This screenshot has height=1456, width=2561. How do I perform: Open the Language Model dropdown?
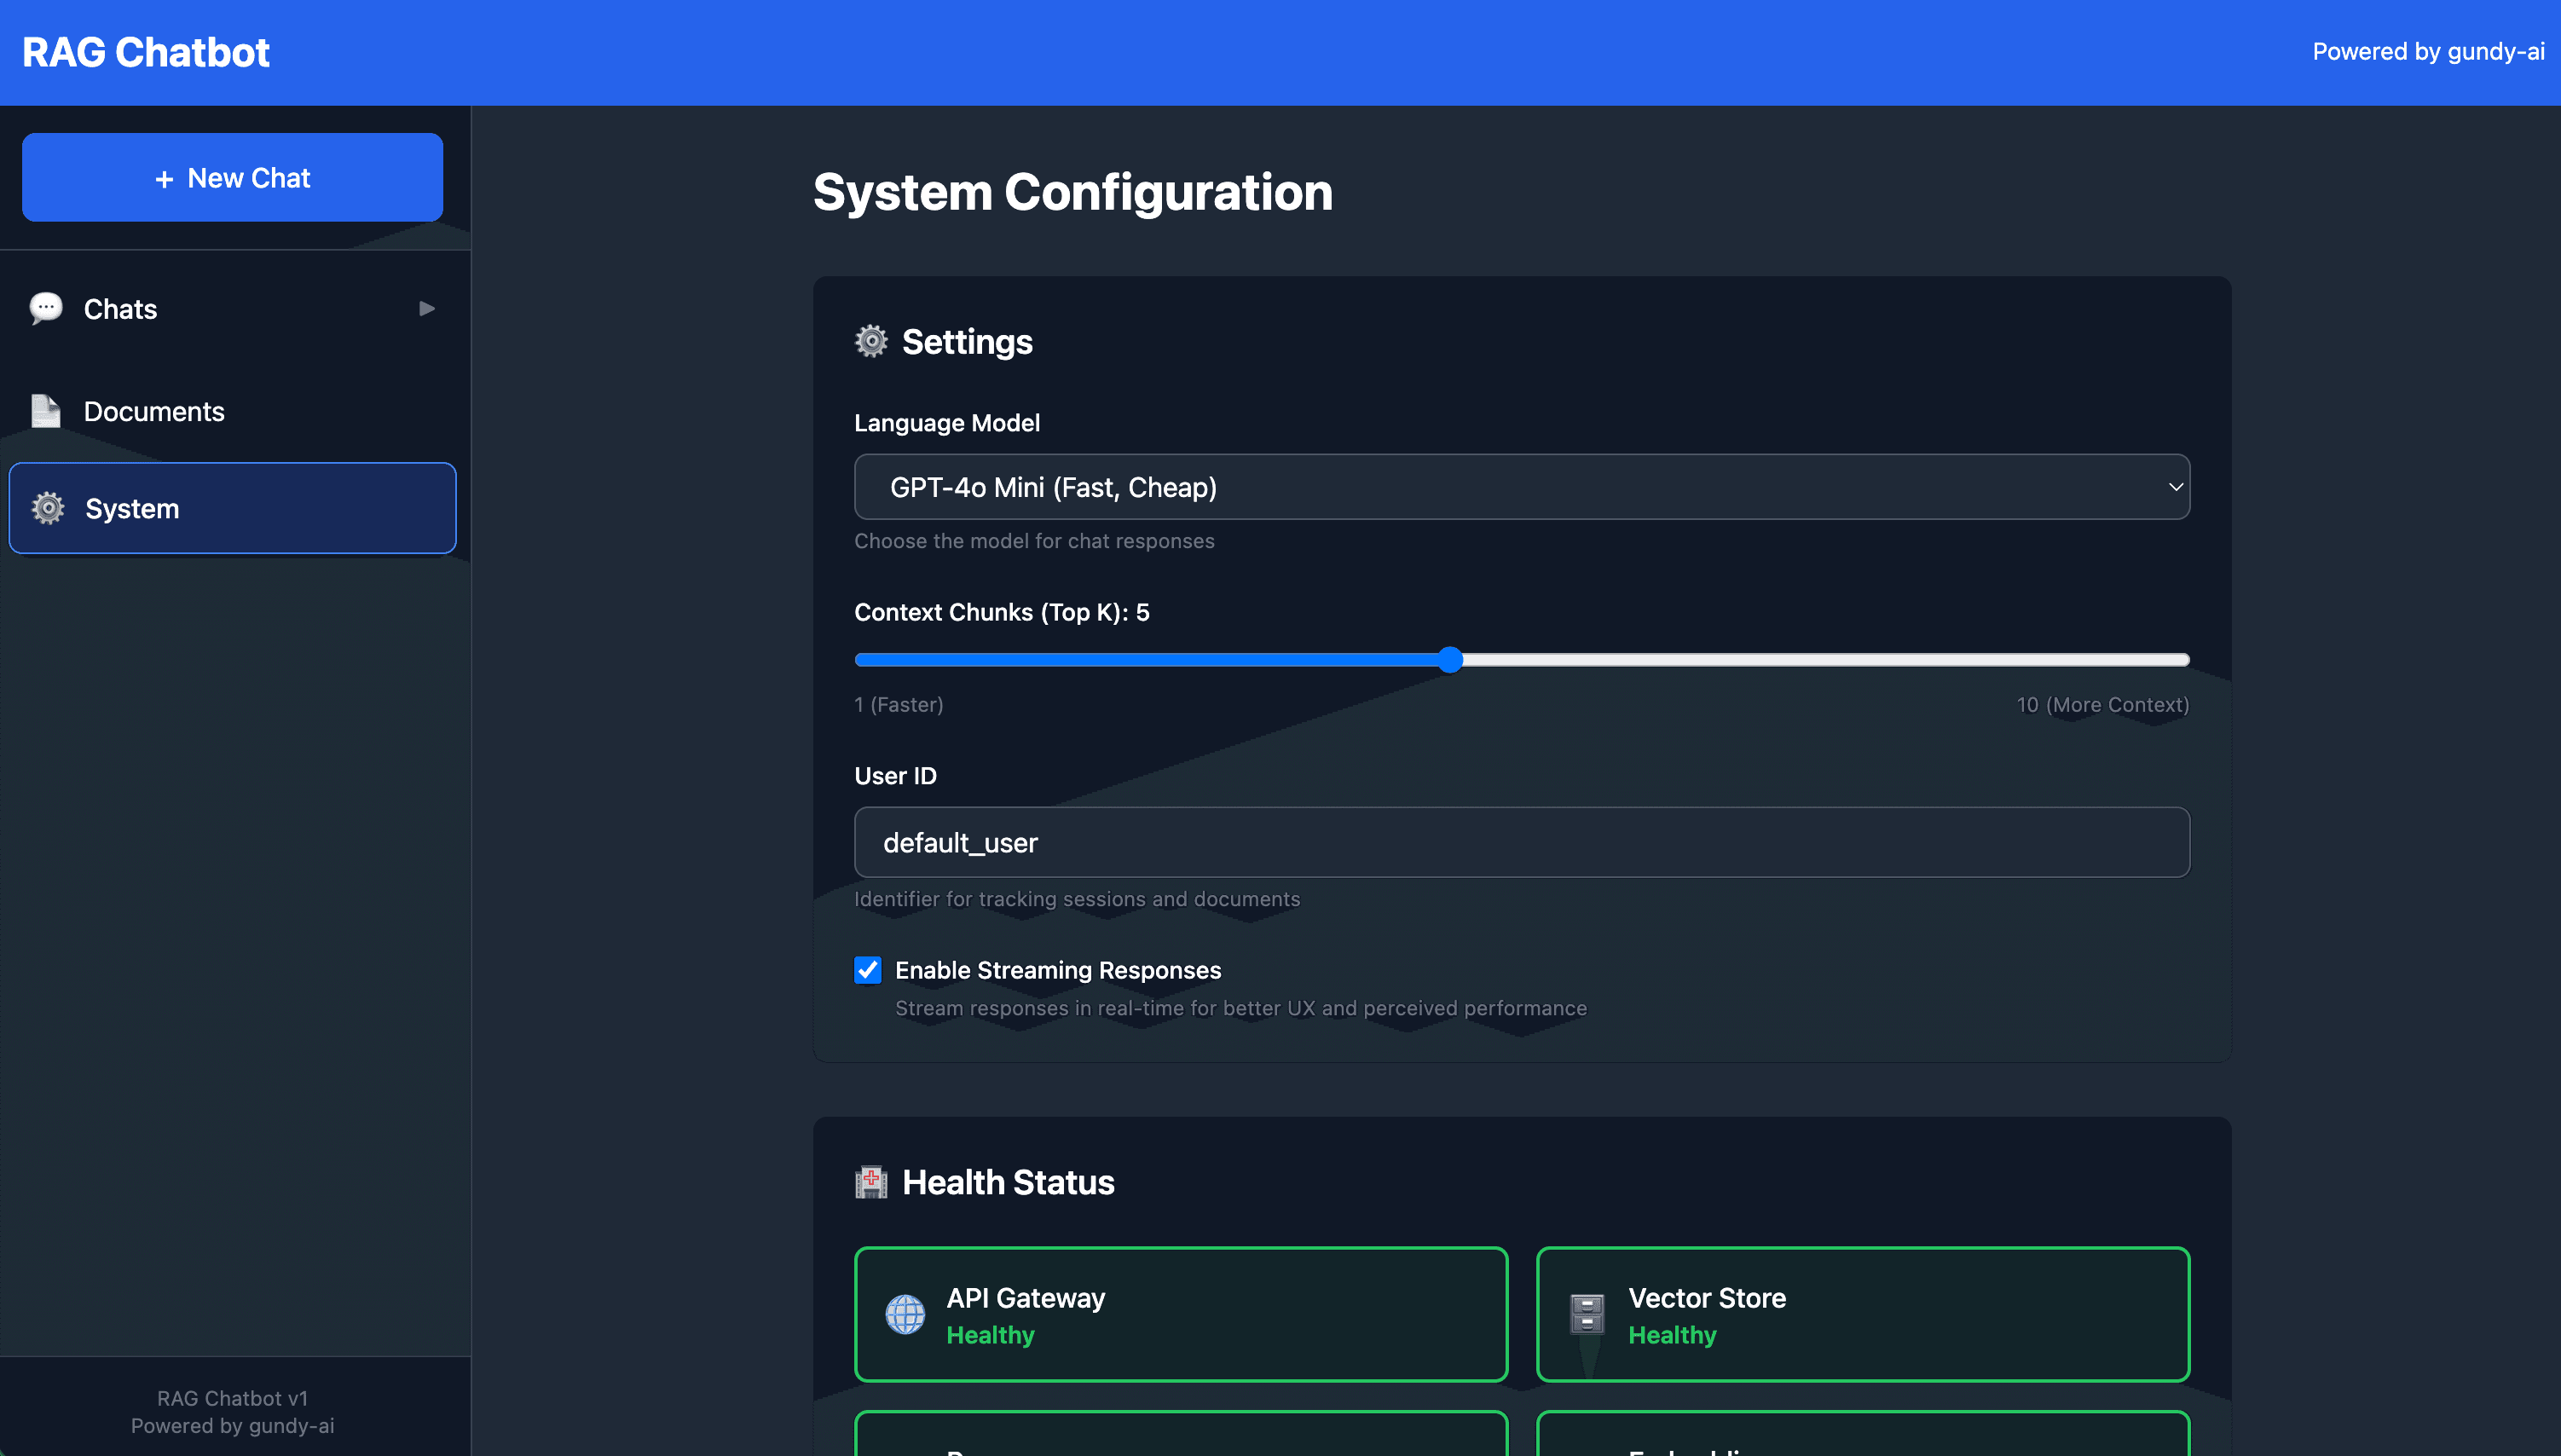click(x=1521, y=487)
